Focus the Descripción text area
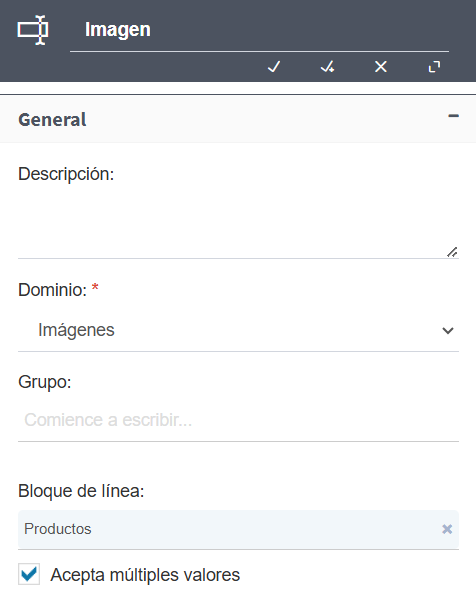The height and width of the screenshot is (590, 476). [x=238, y=223]
